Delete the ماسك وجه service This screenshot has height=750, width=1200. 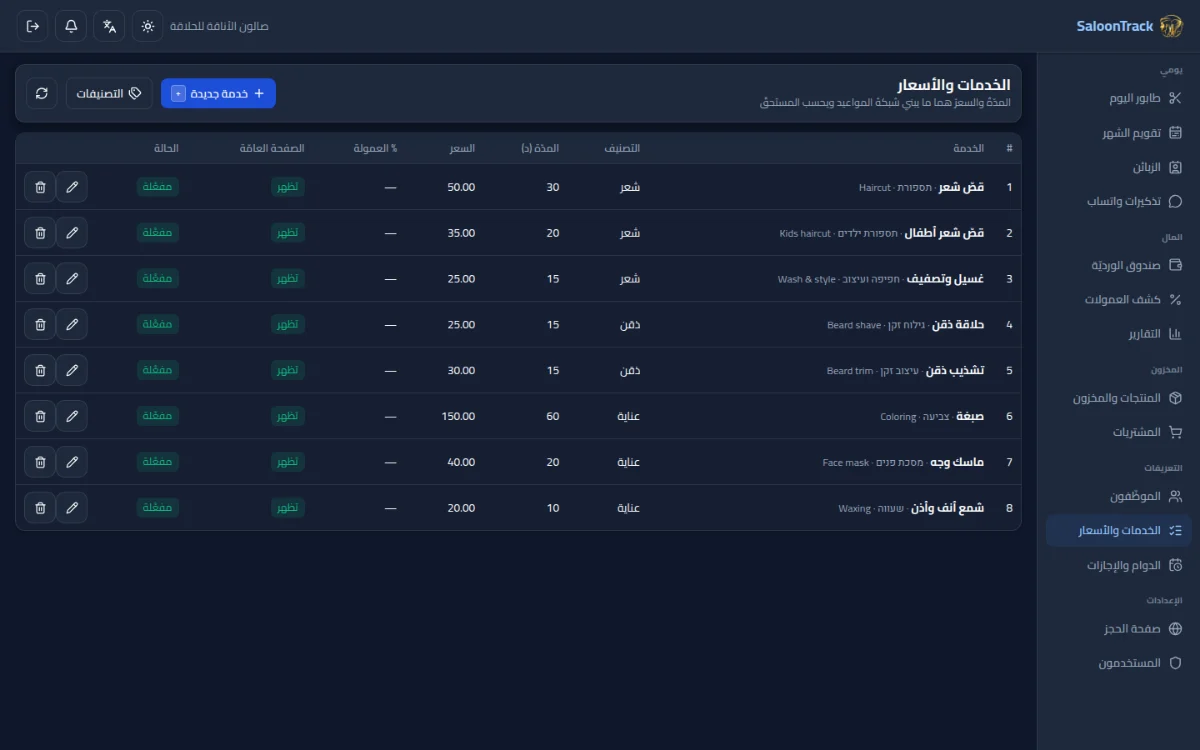click(40, 462)
